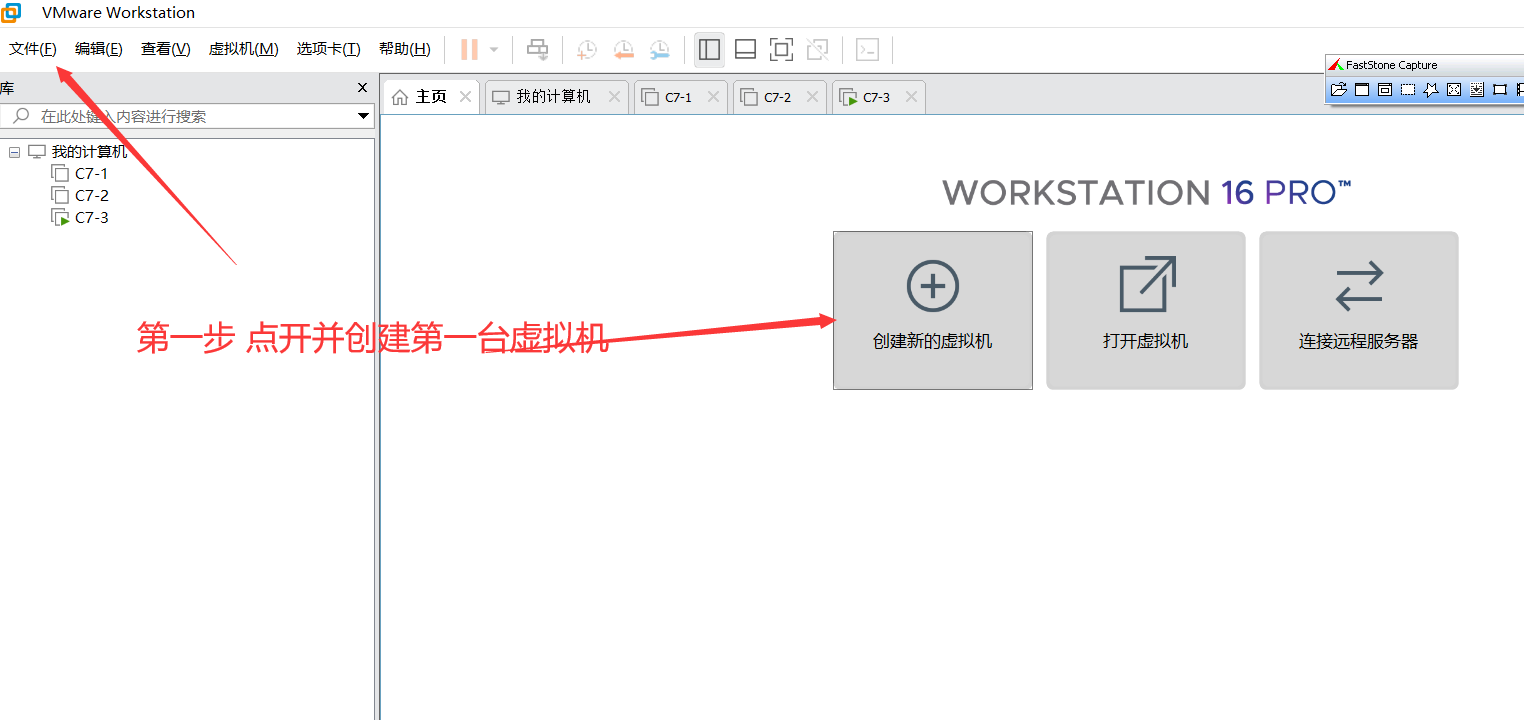Revert to snapshot using the clock-arrow icon
Screen dimensions: 1524x720
(x=623, y=49)
